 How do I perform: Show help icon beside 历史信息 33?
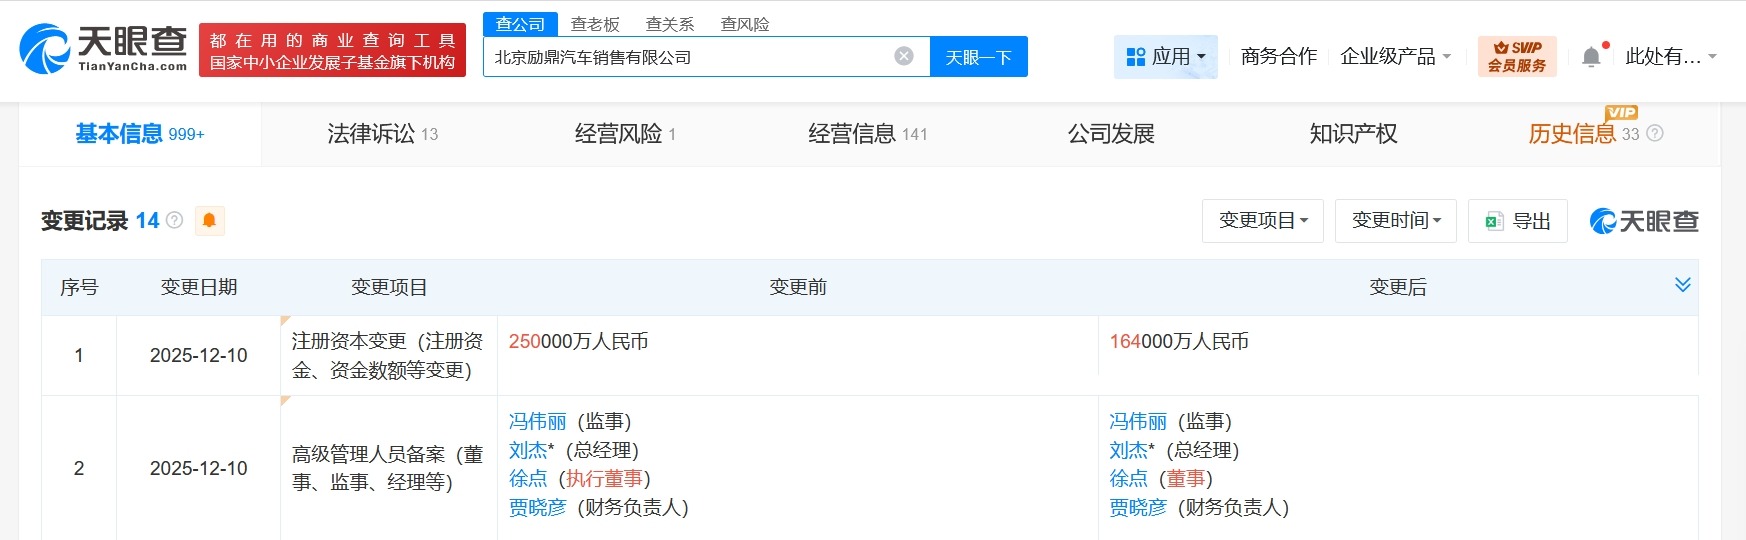(1655, 133)
